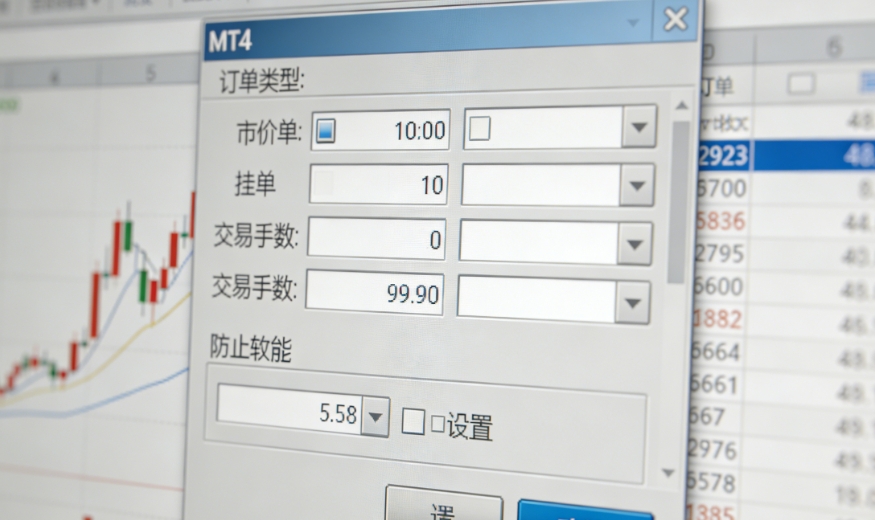Click the 交易手数 field showing 99.90
This screenshot has width=875, height=520.
point(374,292)
